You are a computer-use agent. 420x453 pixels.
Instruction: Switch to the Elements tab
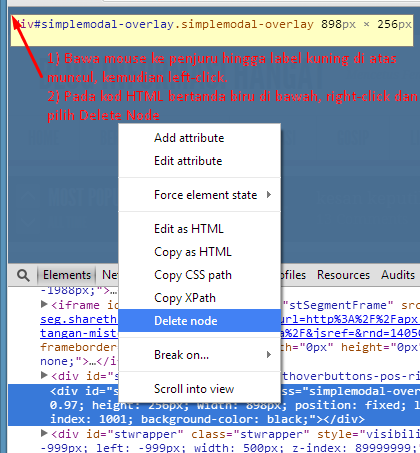(x=67, y=275)
